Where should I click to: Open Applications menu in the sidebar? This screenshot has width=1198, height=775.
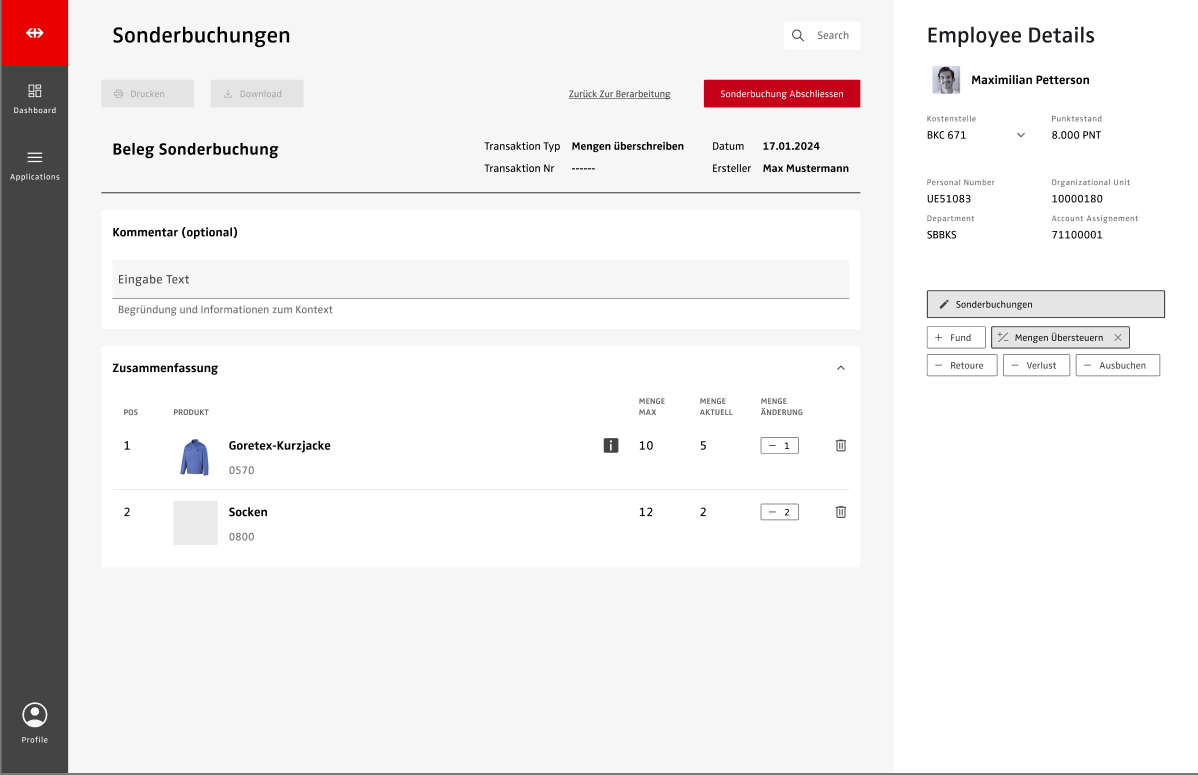[x=34, y=165]
